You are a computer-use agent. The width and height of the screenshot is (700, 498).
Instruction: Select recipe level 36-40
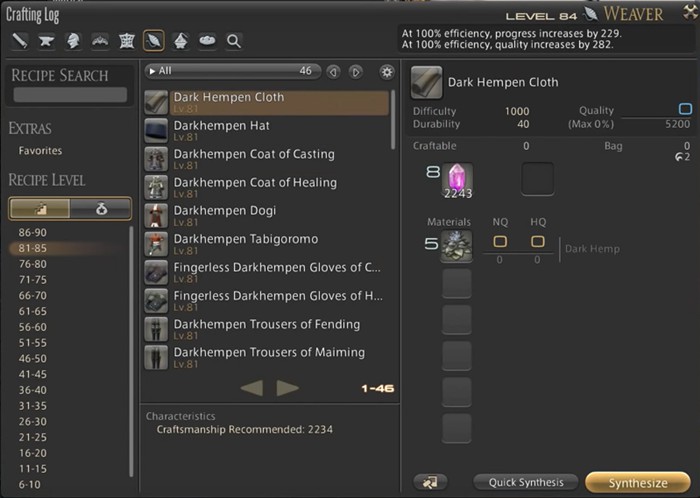[33, 390]
